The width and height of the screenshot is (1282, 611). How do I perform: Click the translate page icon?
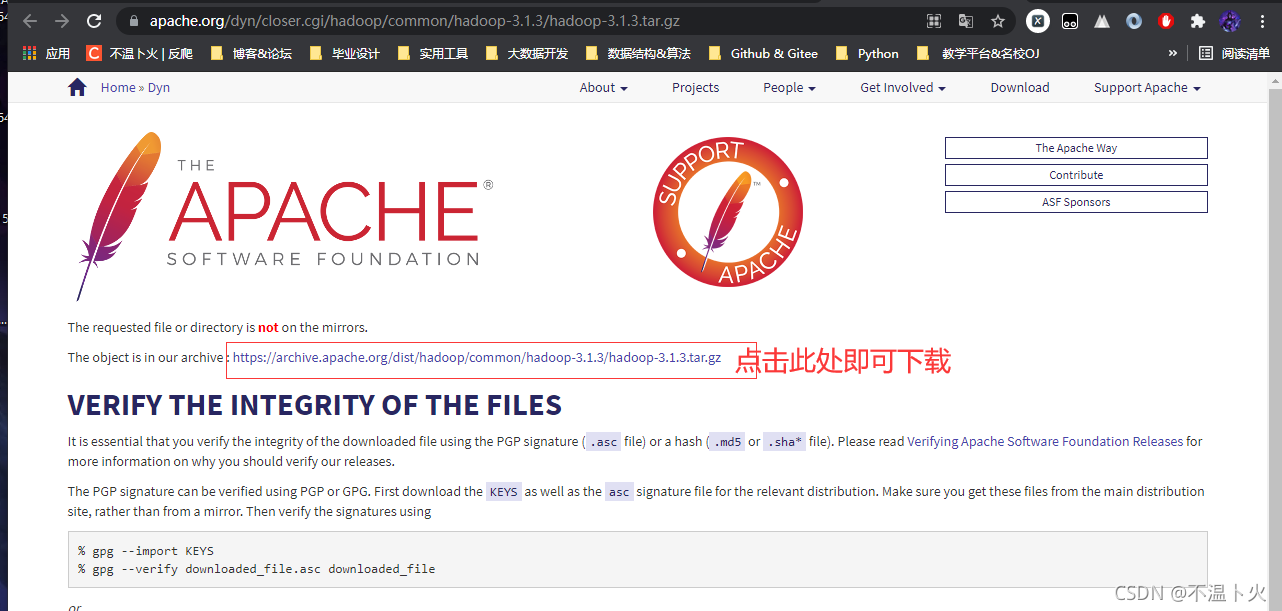tap(965, 21)
